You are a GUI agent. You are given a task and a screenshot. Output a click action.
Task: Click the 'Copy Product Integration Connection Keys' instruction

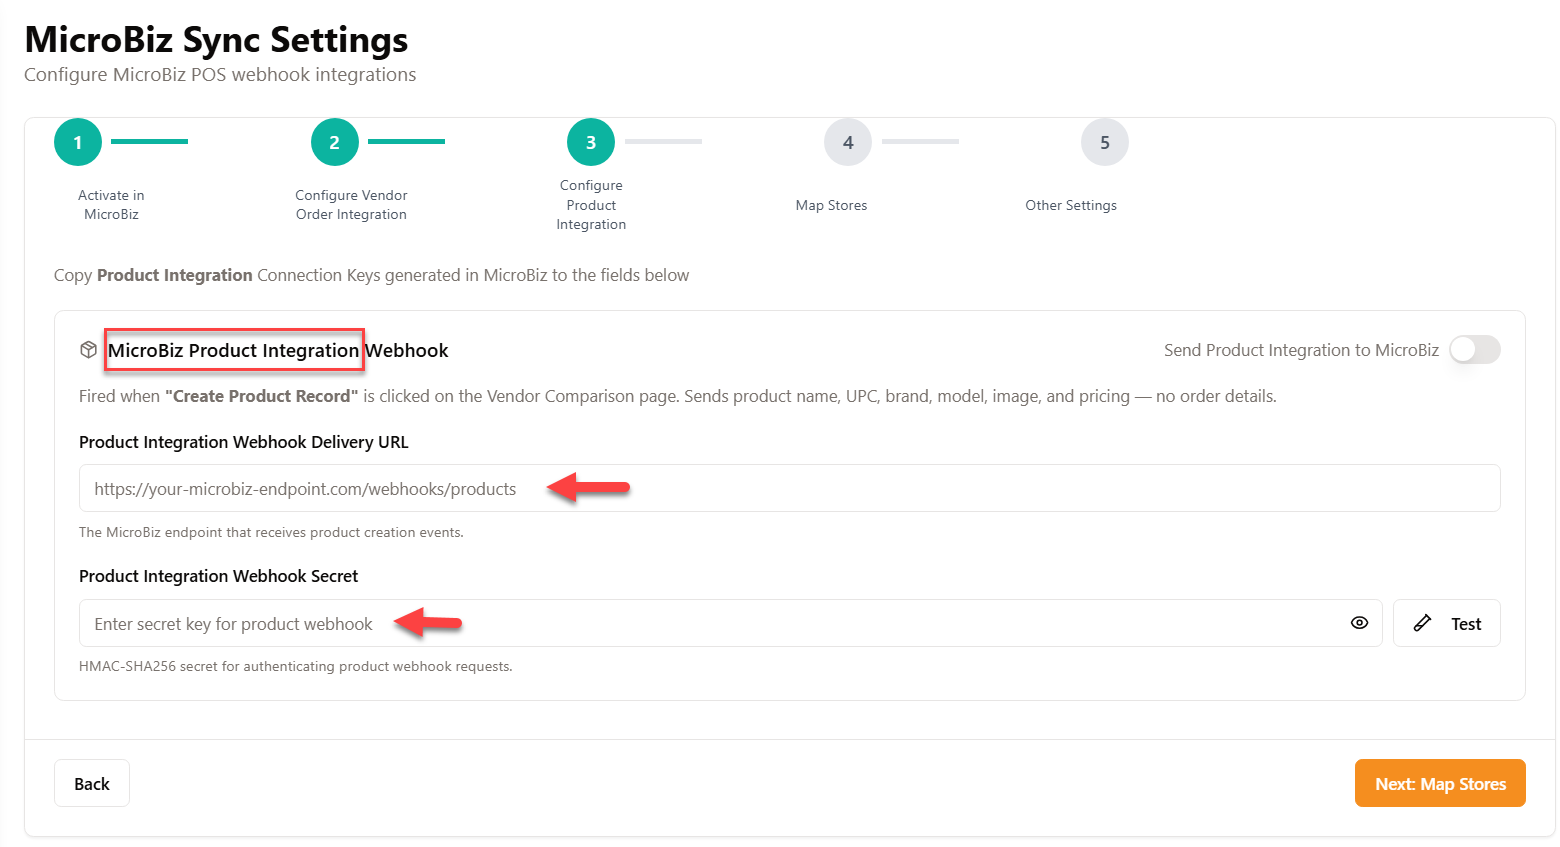(x=371, y=275)
